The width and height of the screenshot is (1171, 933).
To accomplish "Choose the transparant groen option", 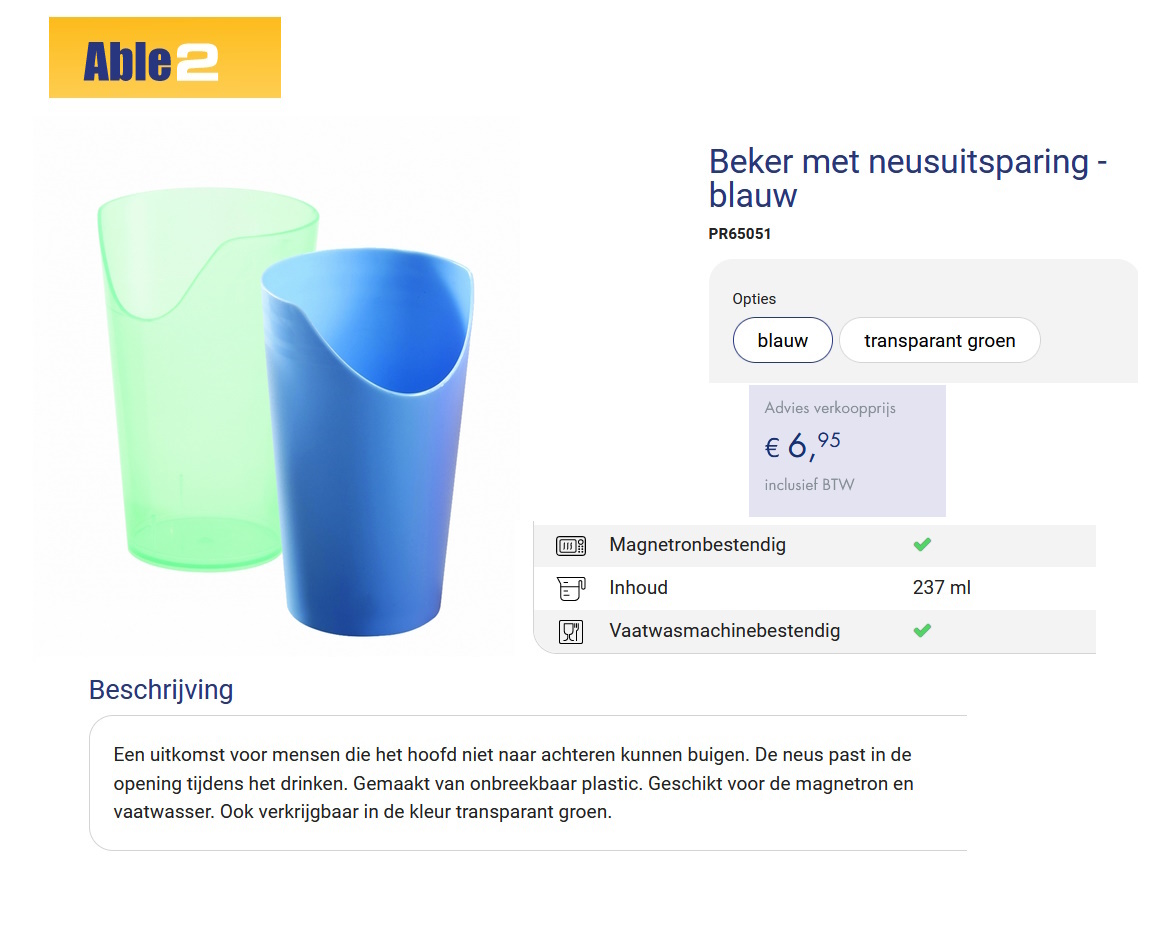I will pyautogui.click(x=939, y=341).
